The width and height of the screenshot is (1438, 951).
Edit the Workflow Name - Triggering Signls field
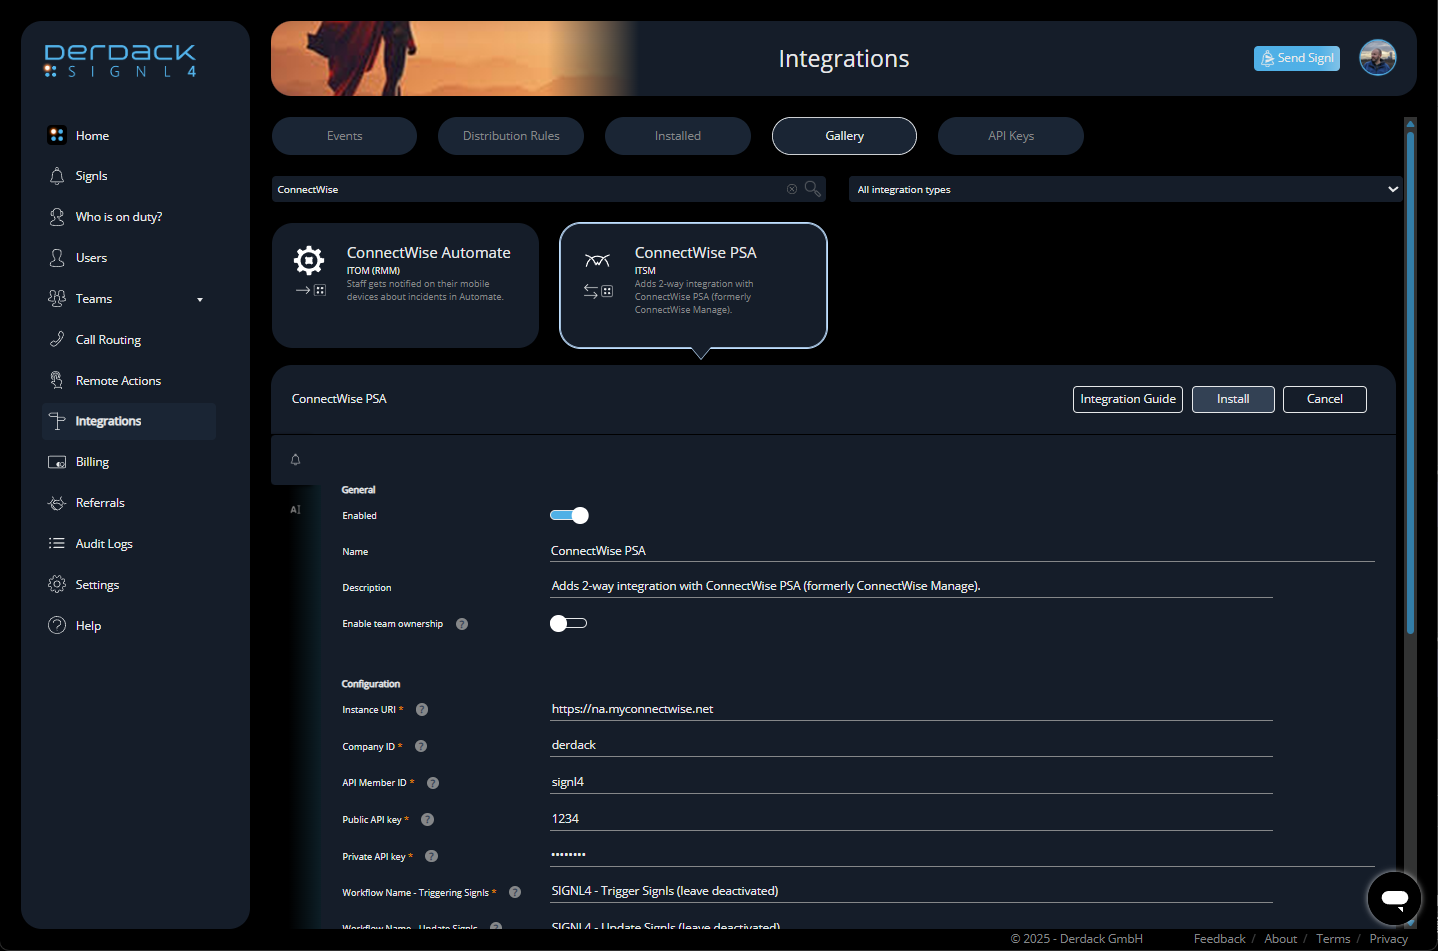(911, 891)
